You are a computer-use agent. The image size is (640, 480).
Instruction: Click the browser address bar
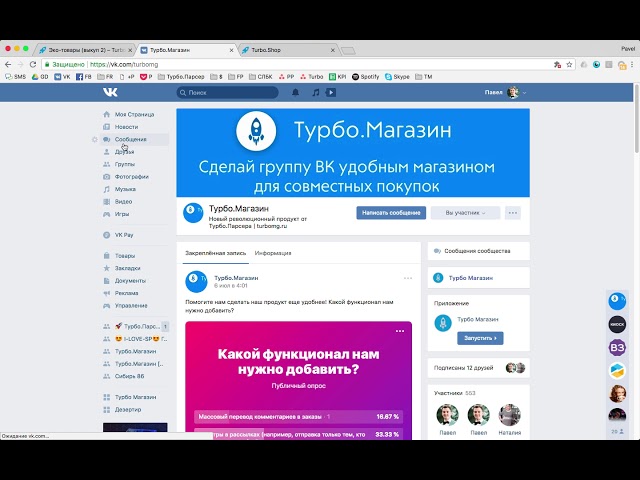298,64
